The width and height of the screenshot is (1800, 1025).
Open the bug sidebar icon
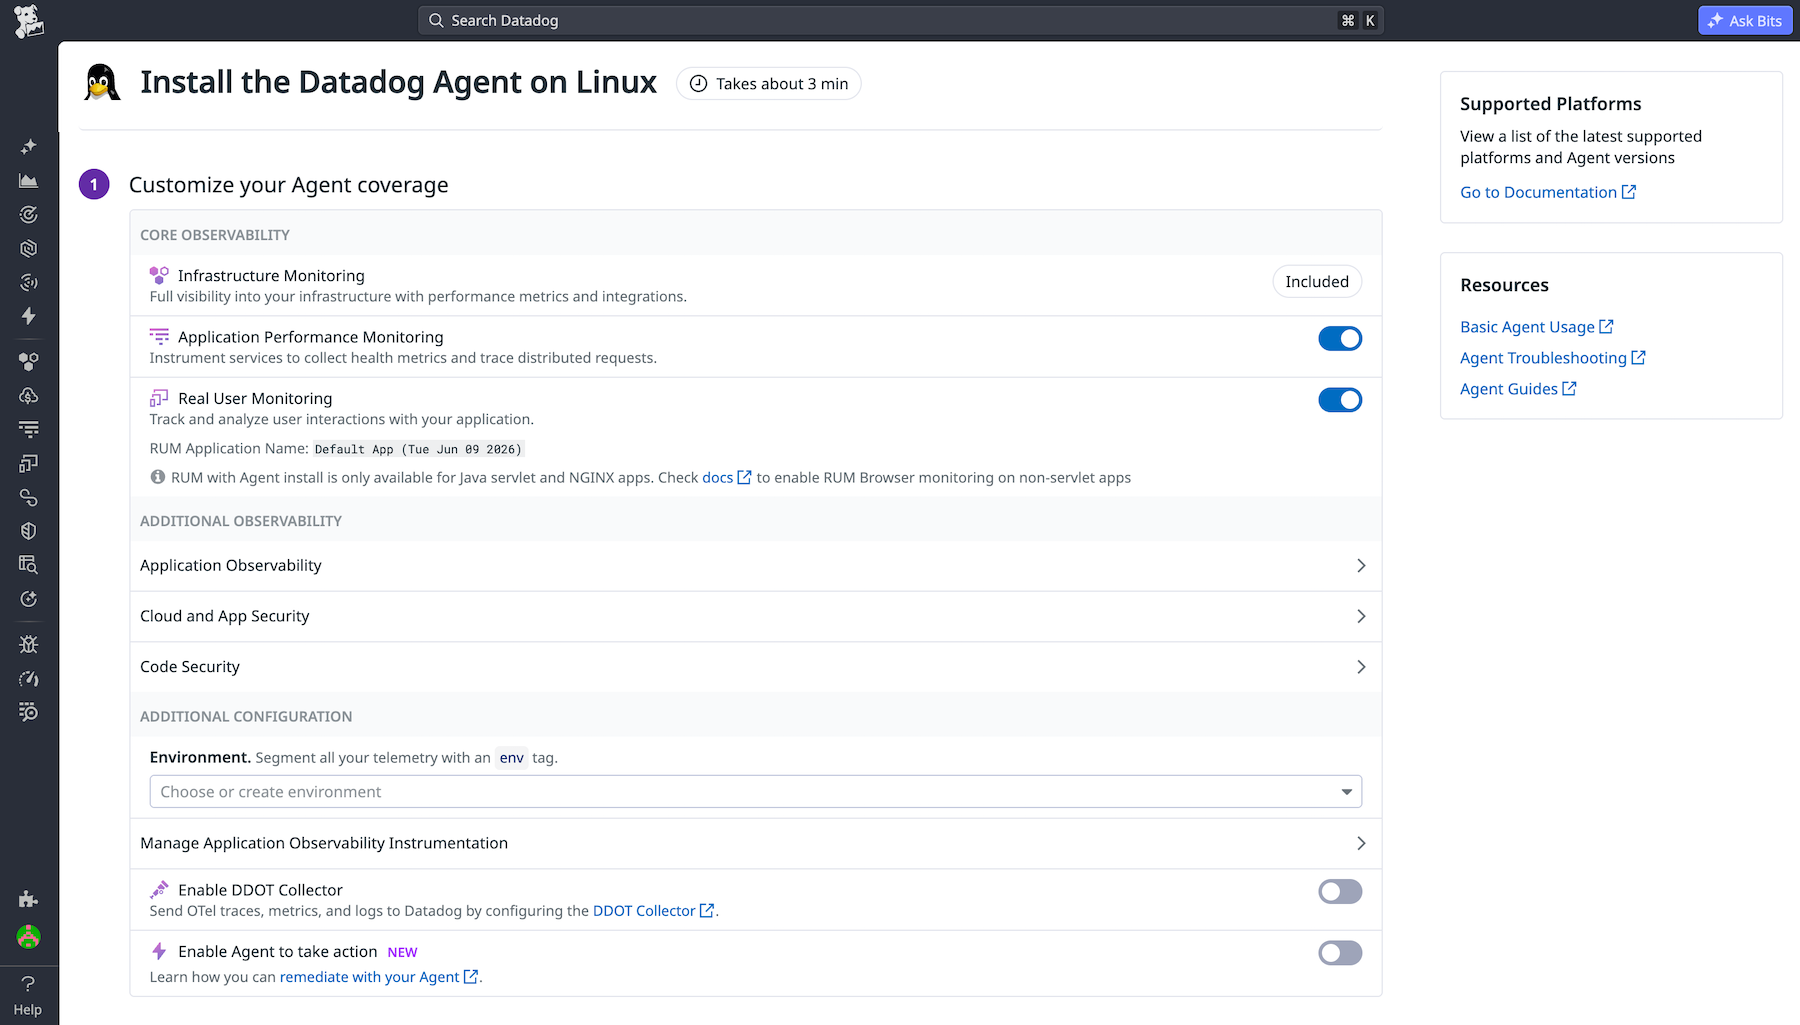pyautogui.click(x=29, y=645)
